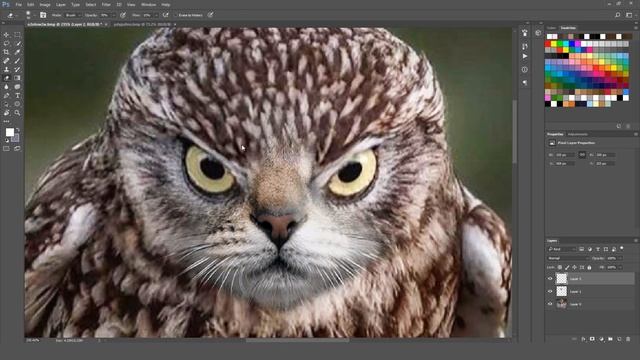
Task: Hide the Layer 0 visibility eye
Action: (550, 304)
